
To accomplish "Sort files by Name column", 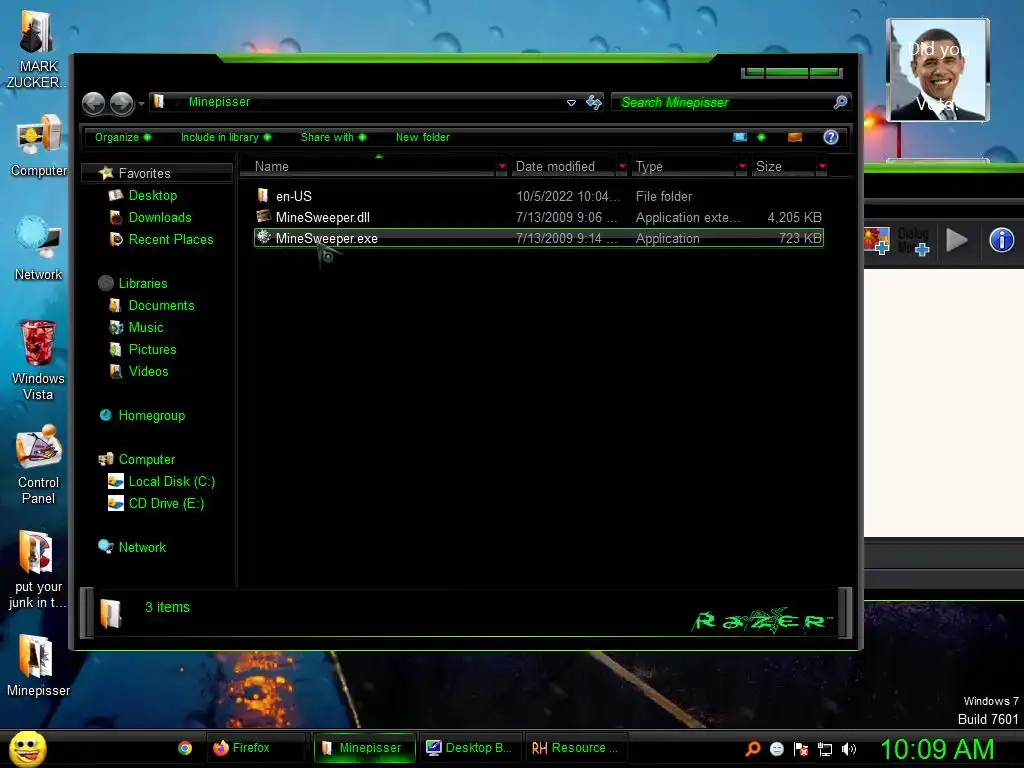I will (x=368, y=167).
